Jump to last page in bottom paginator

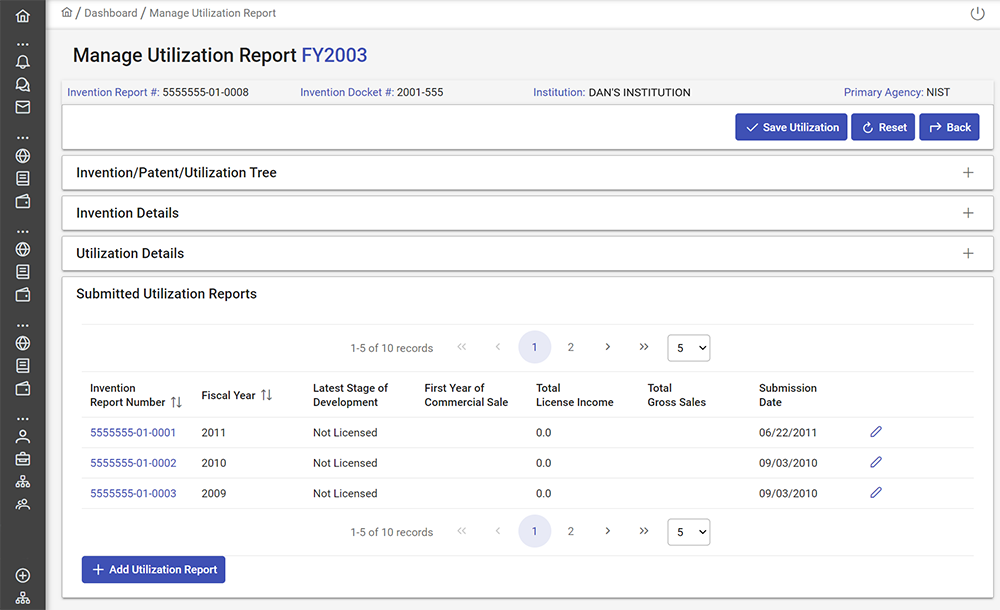(x=644, y=531)
